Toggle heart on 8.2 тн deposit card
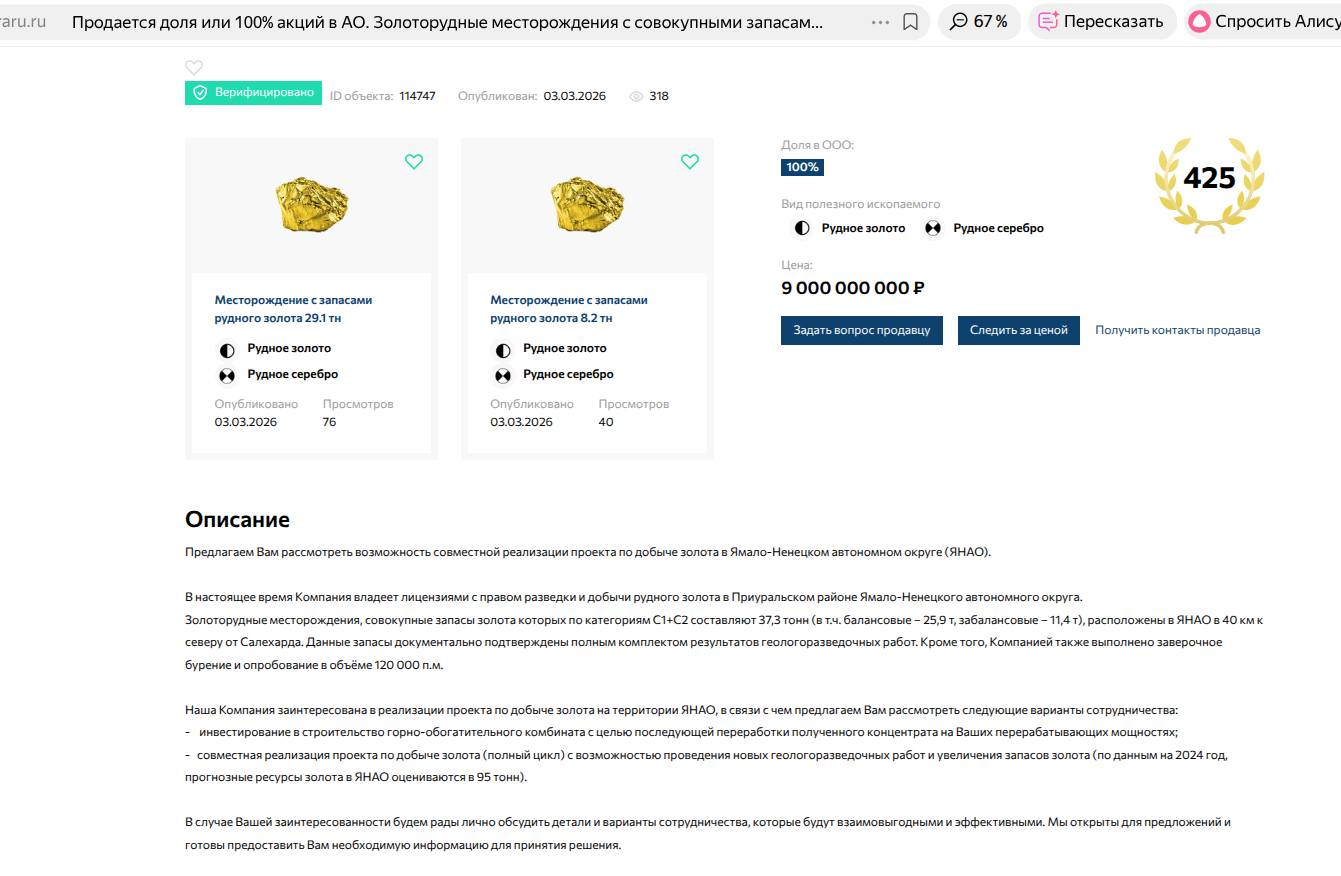 [690, 162]
